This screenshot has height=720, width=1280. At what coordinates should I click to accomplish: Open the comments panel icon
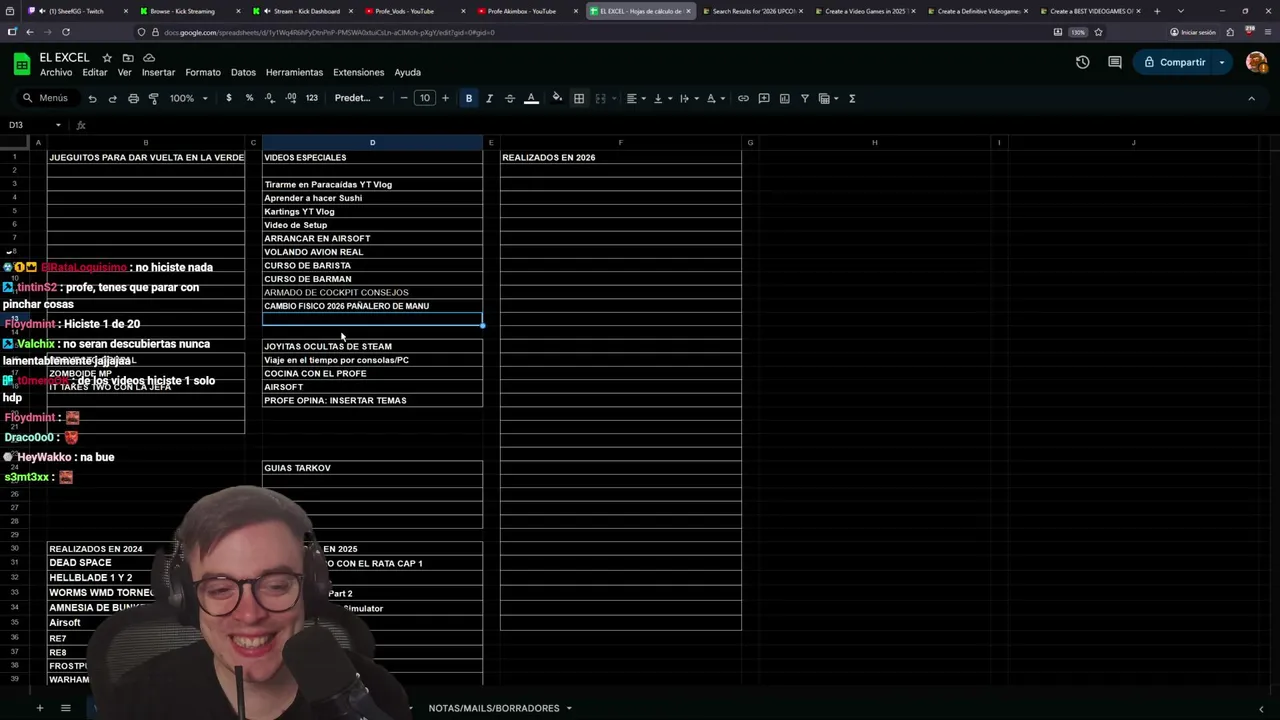click(1115, 62)
